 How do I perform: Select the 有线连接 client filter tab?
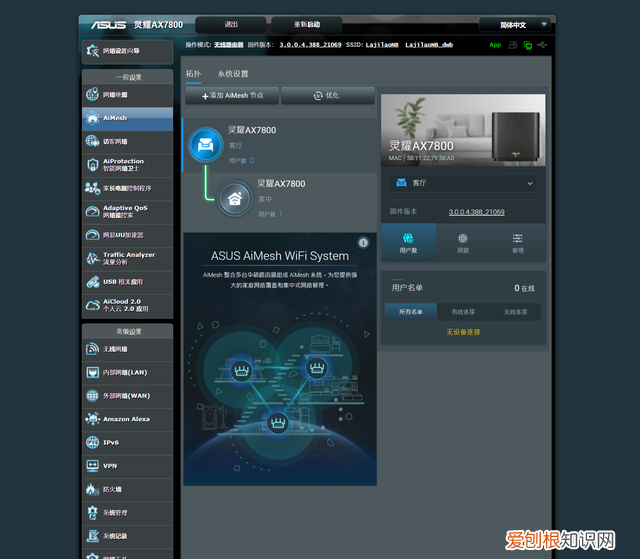tap(462, 312)
